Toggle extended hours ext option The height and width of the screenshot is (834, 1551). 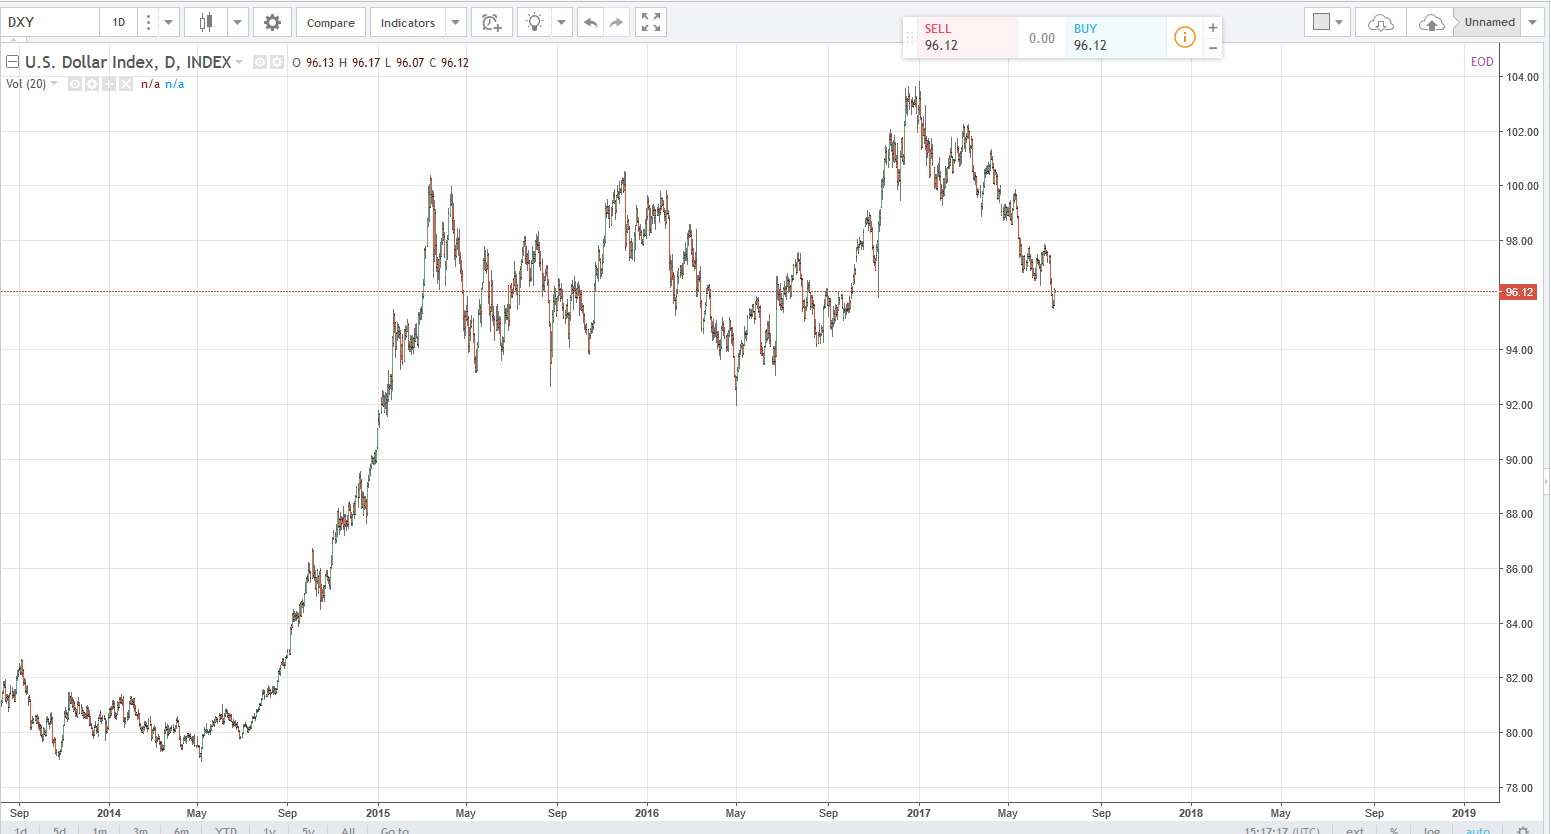coord(1355,830)
